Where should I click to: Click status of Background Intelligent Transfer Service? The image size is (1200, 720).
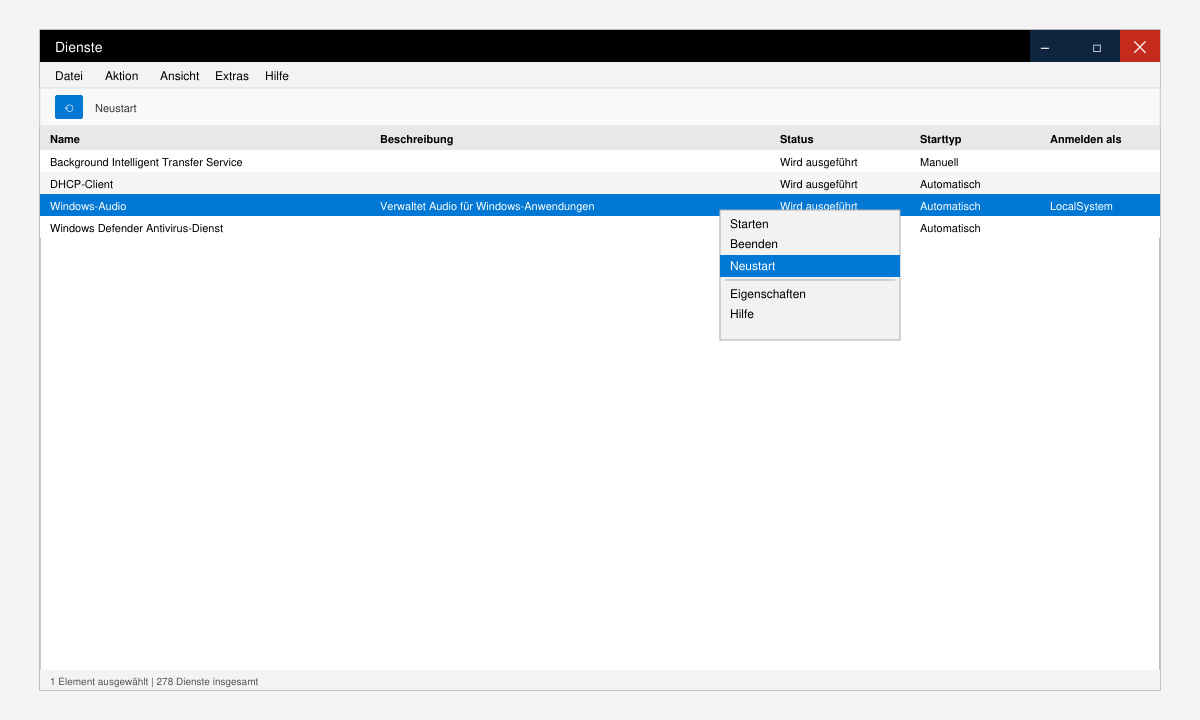click(818, 162)
